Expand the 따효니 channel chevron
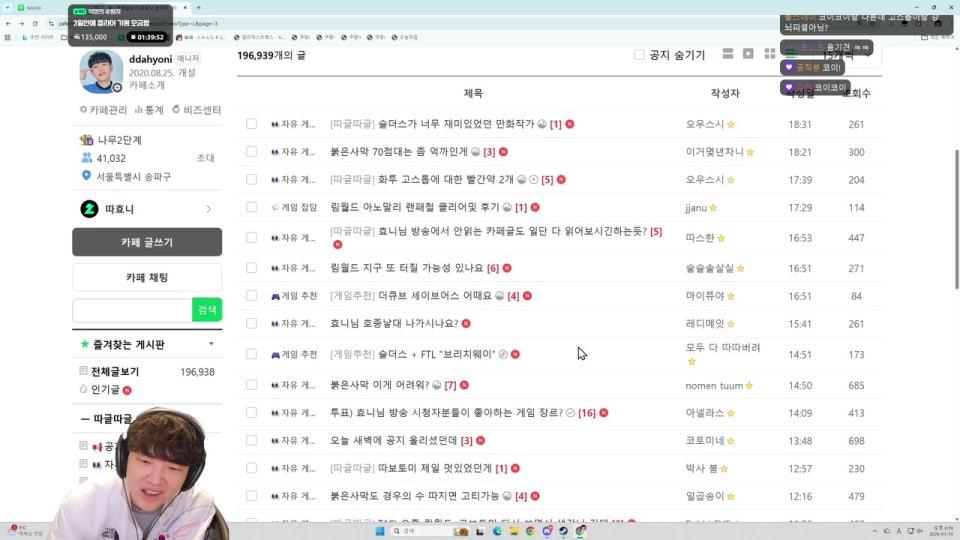 pyautogui.click(x=208, y=209)
